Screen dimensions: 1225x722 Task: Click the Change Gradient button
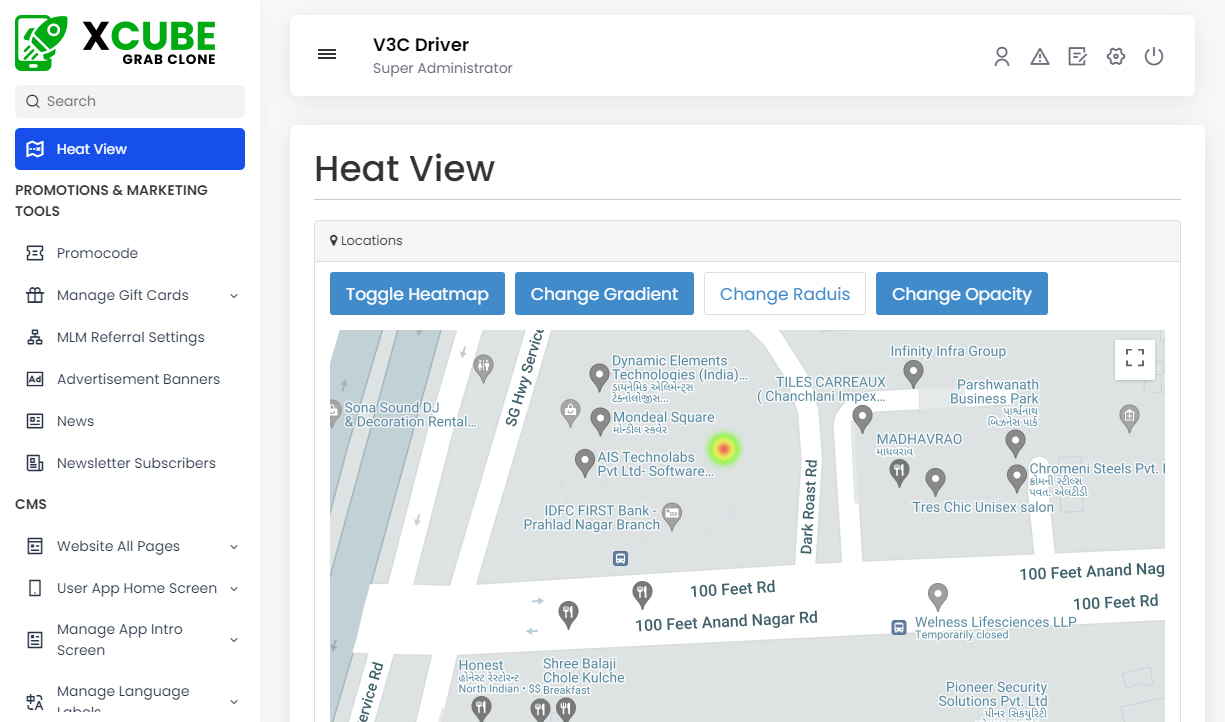click(x=604, y=294)
